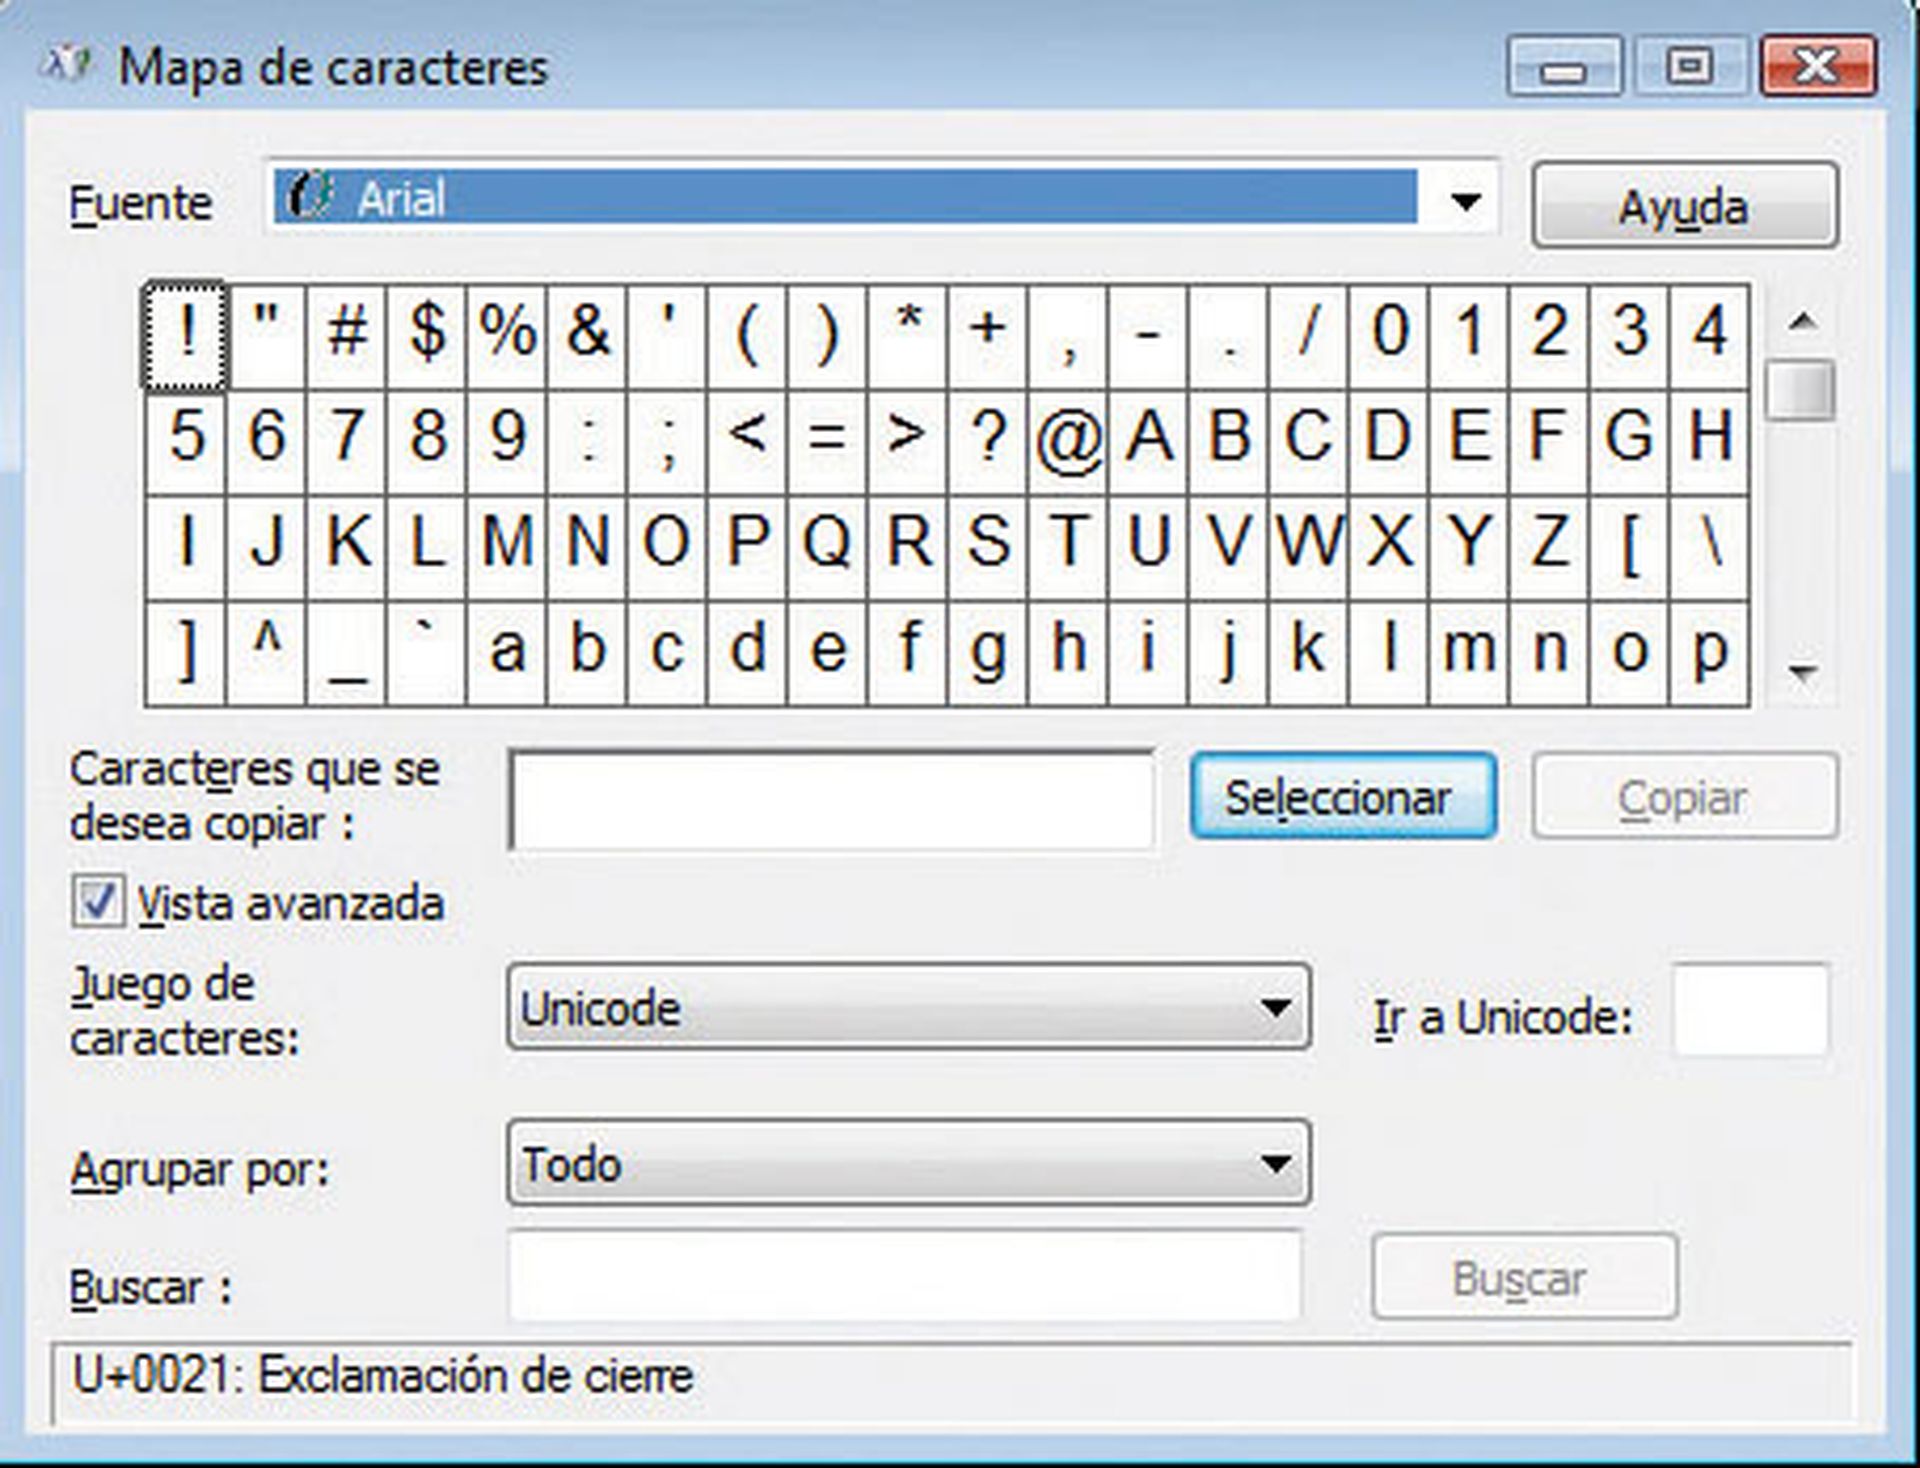Select the asterisk character in the grid
Image resolution: width=1920 pixels, height=1468 pixels.
(905, 335)
